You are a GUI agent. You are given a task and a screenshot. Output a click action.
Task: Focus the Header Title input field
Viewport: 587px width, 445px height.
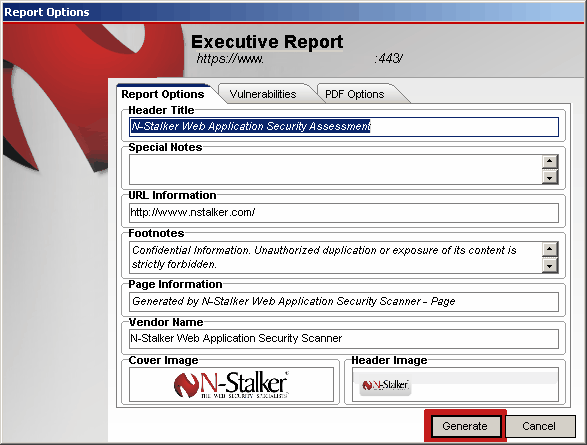[344, 127]
